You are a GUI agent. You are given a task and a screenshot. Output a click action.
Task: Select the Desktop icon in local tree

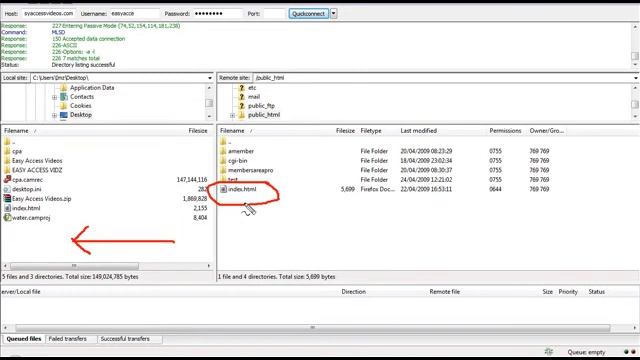[x=64, y=115]
